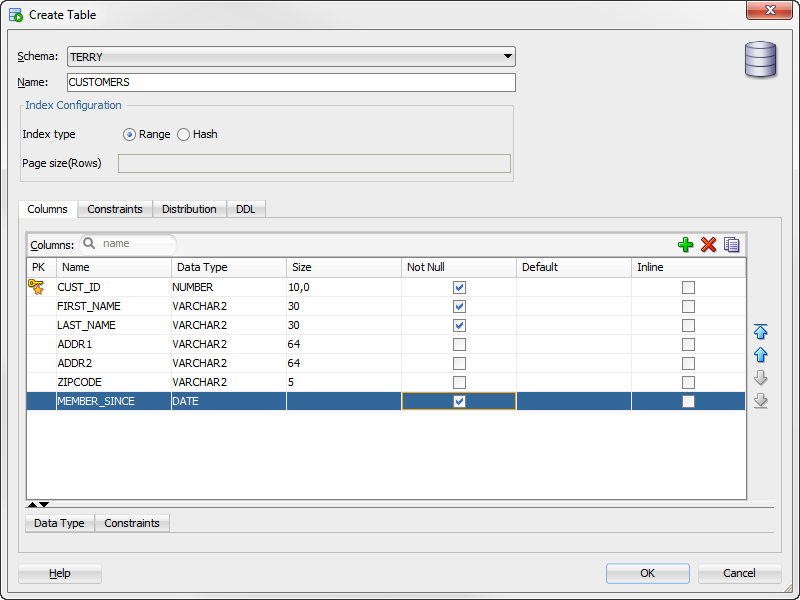Switch to the upper Columns tab

pyautogui.click(x=47, y=209)
